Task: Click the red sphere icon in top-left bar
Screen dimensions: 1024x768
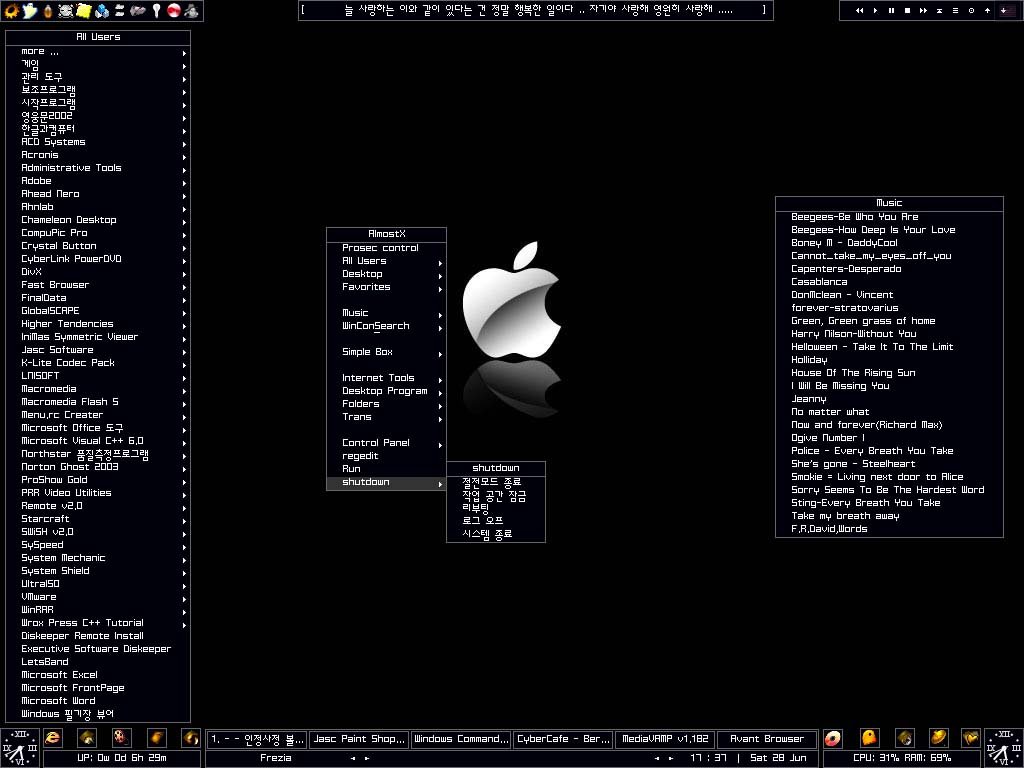Action: coord(174,10)
